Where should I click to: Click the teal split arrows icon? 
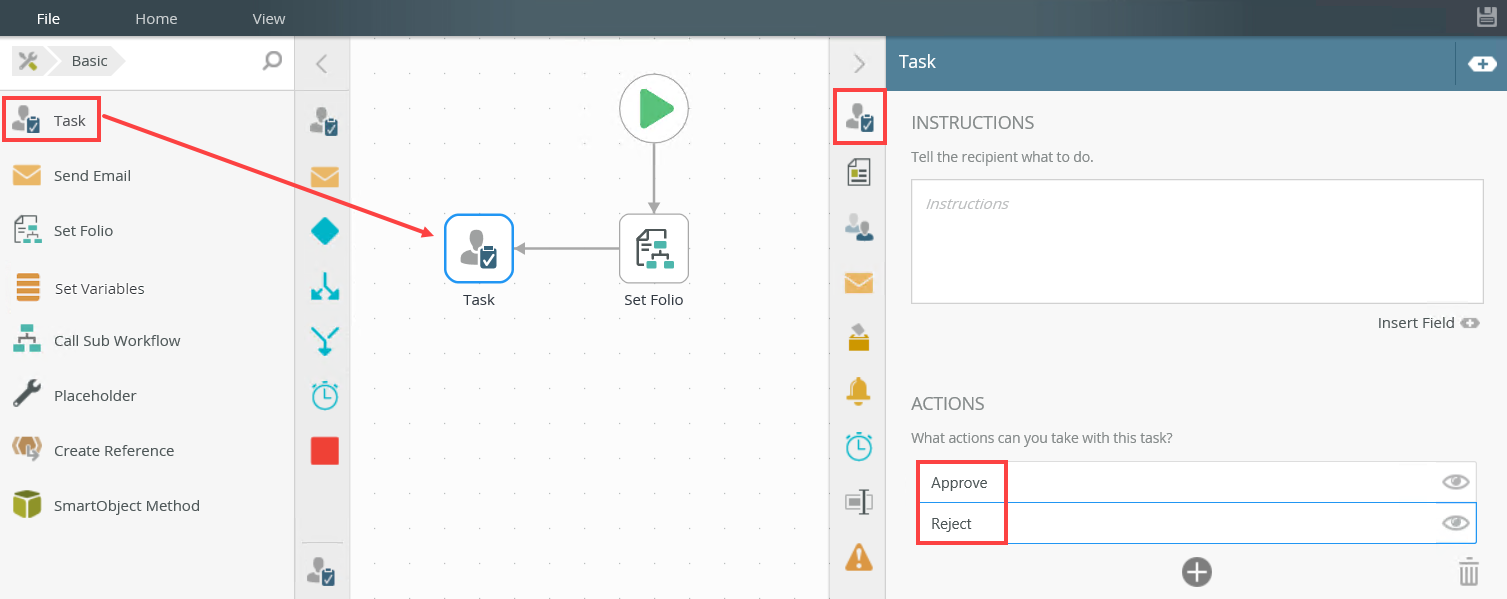325,286
